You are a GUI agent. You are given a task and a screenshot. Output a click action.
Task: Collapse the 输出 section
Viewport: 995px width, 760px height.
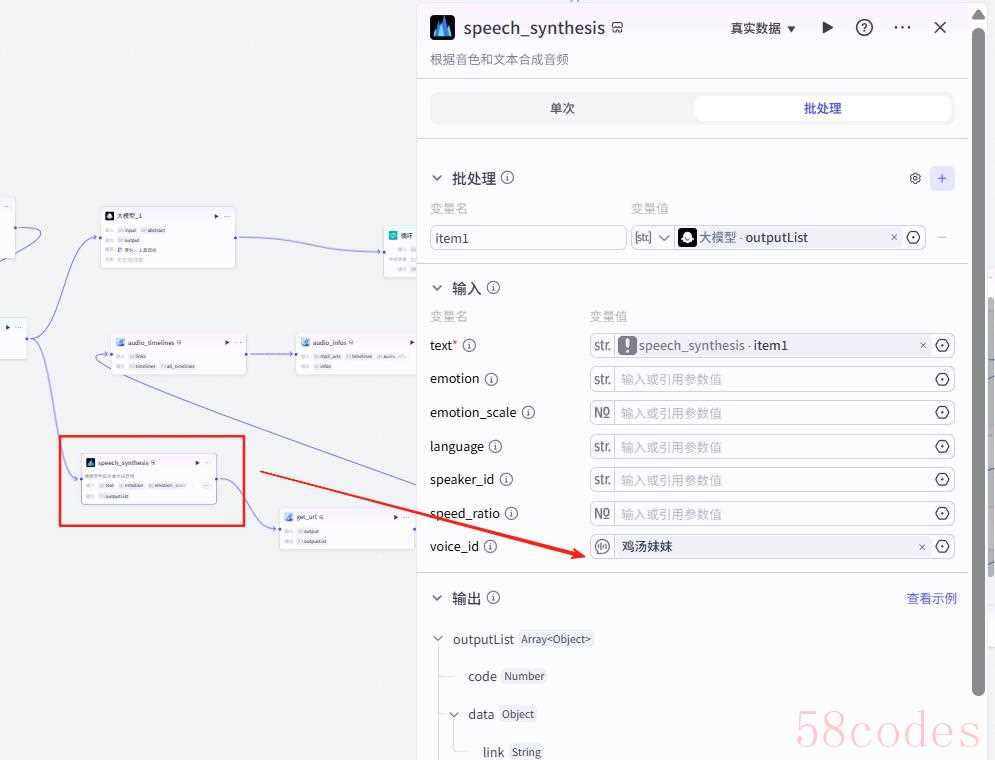(x=437, y=598)
